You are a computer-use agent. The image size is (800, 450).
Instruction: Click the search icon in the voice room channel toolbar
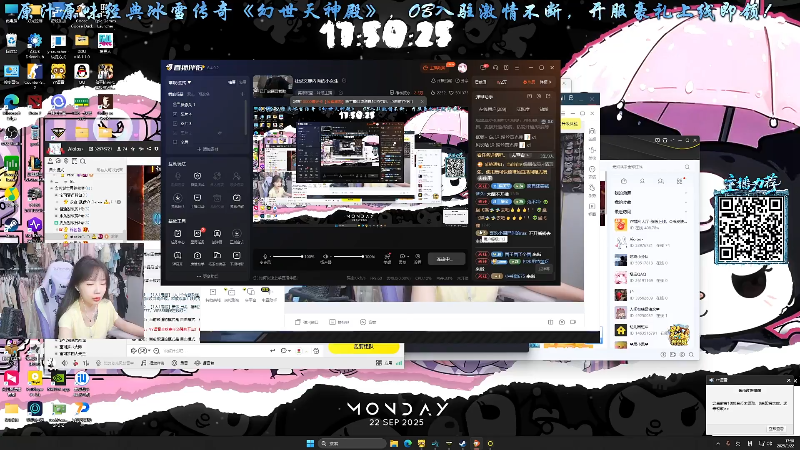(x=83, y=161)
